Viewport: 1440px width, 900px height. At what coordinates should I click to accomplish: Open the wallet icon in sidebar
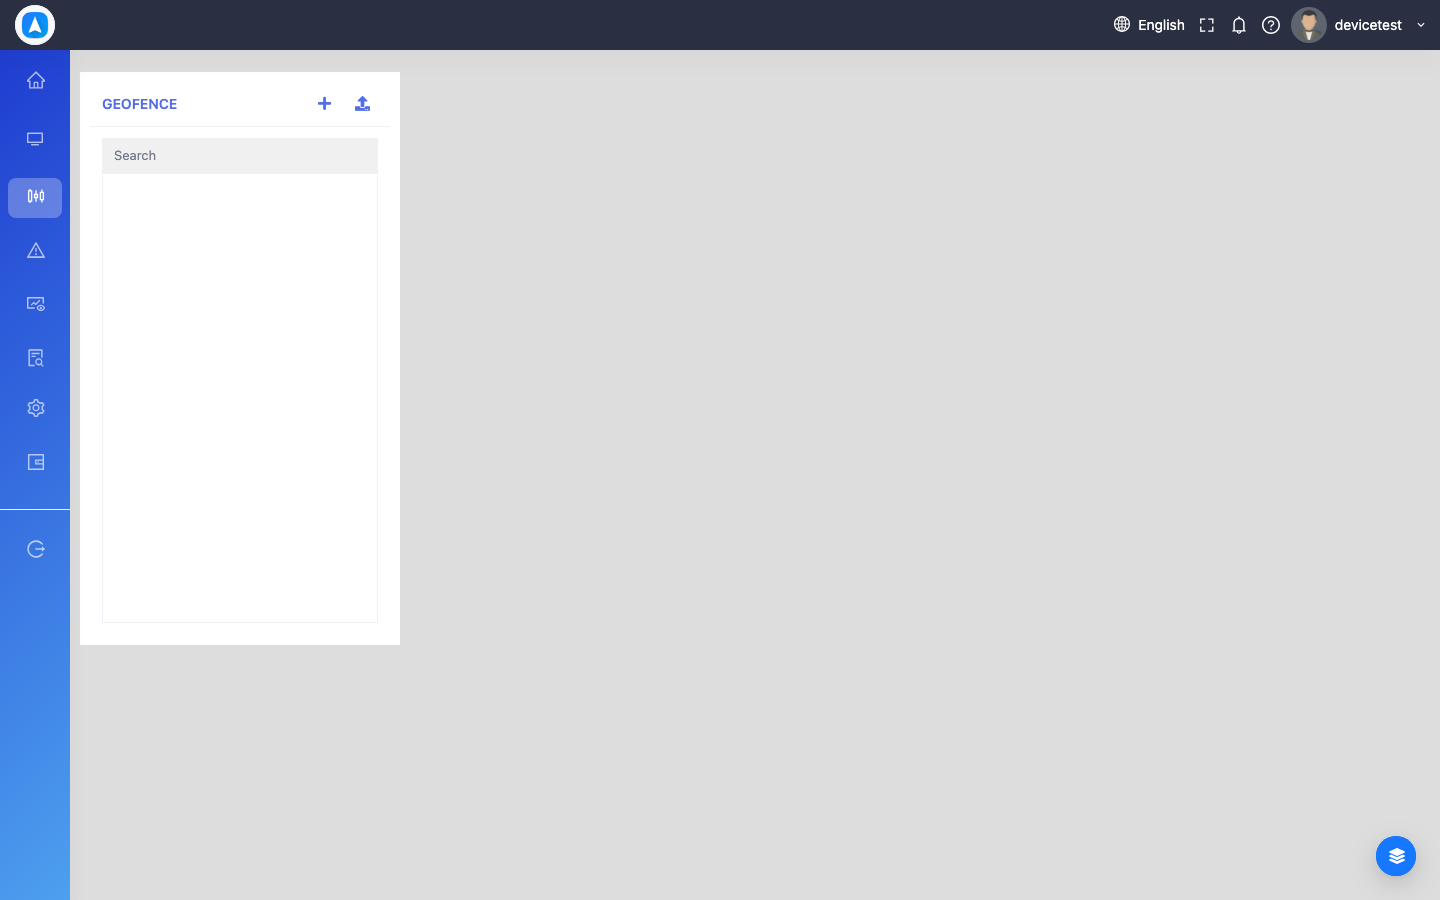[x=36, y=462]
